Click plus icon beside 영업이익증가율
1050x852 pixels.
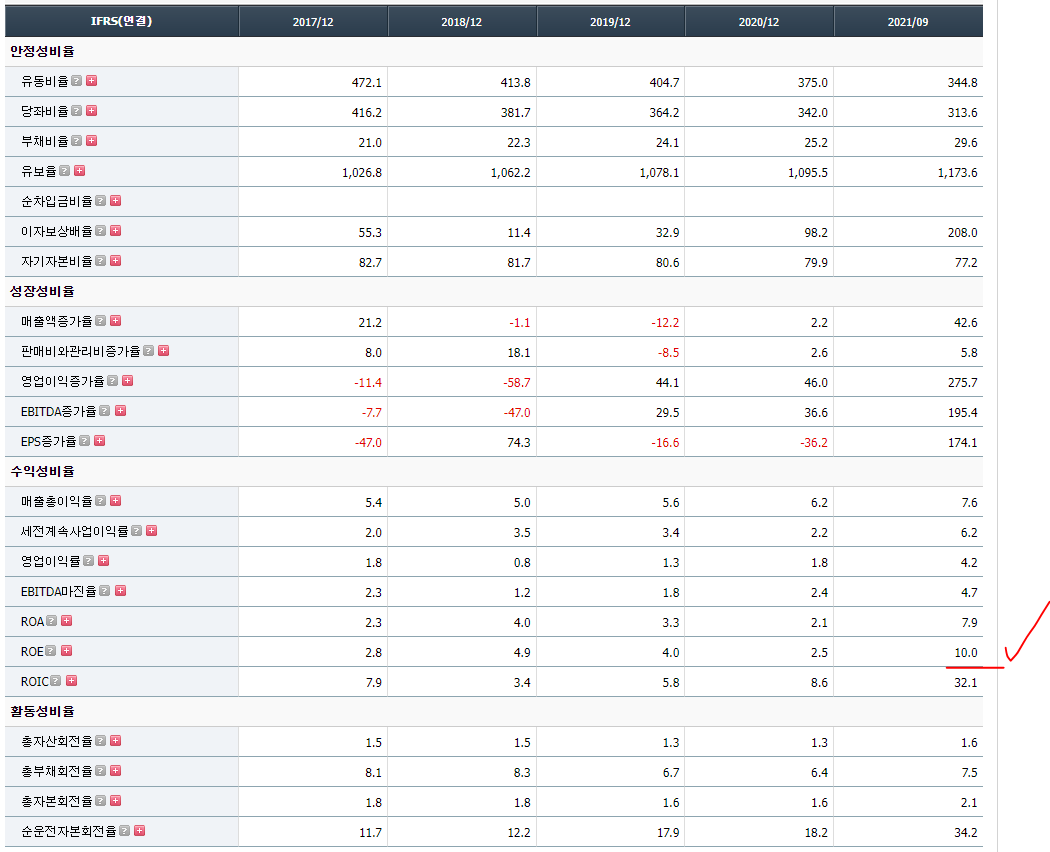click(x=128, y=380)
